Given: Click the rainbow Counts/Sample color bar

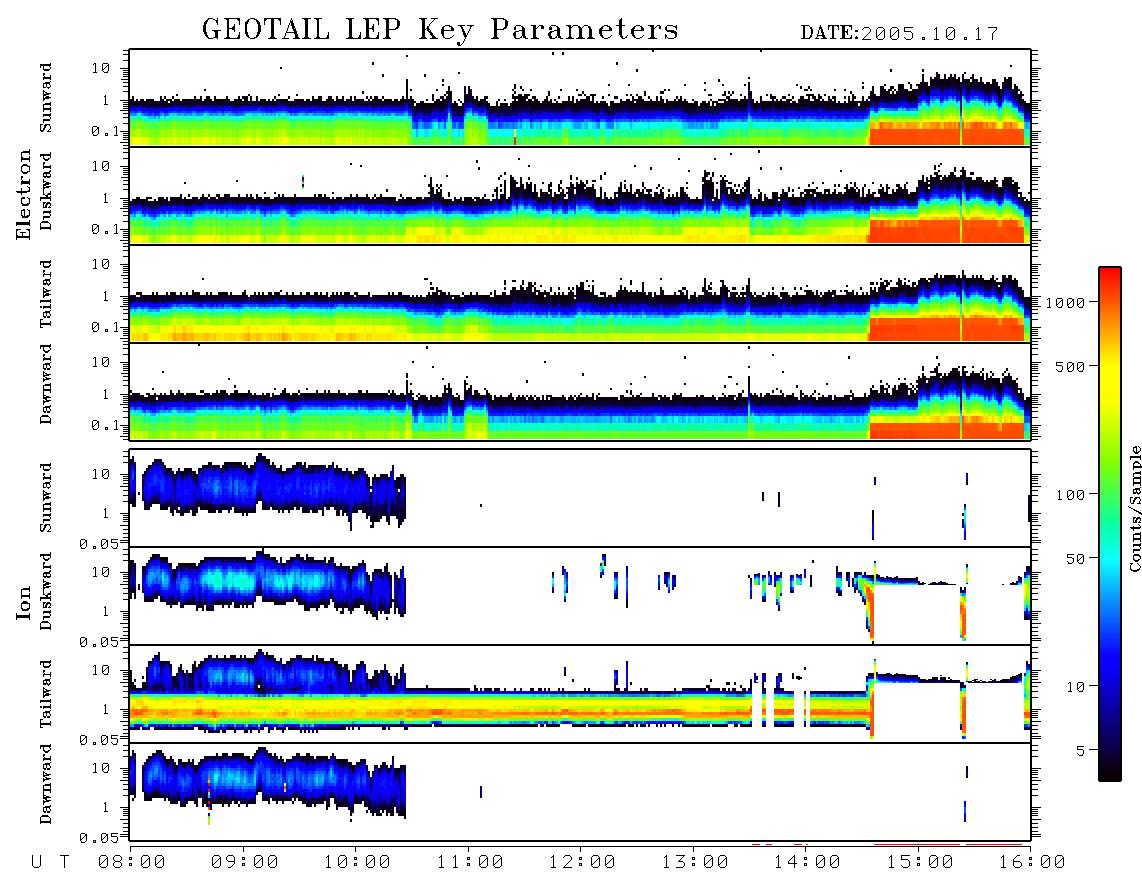Looking at the screenshot, I should point(1110,524).
